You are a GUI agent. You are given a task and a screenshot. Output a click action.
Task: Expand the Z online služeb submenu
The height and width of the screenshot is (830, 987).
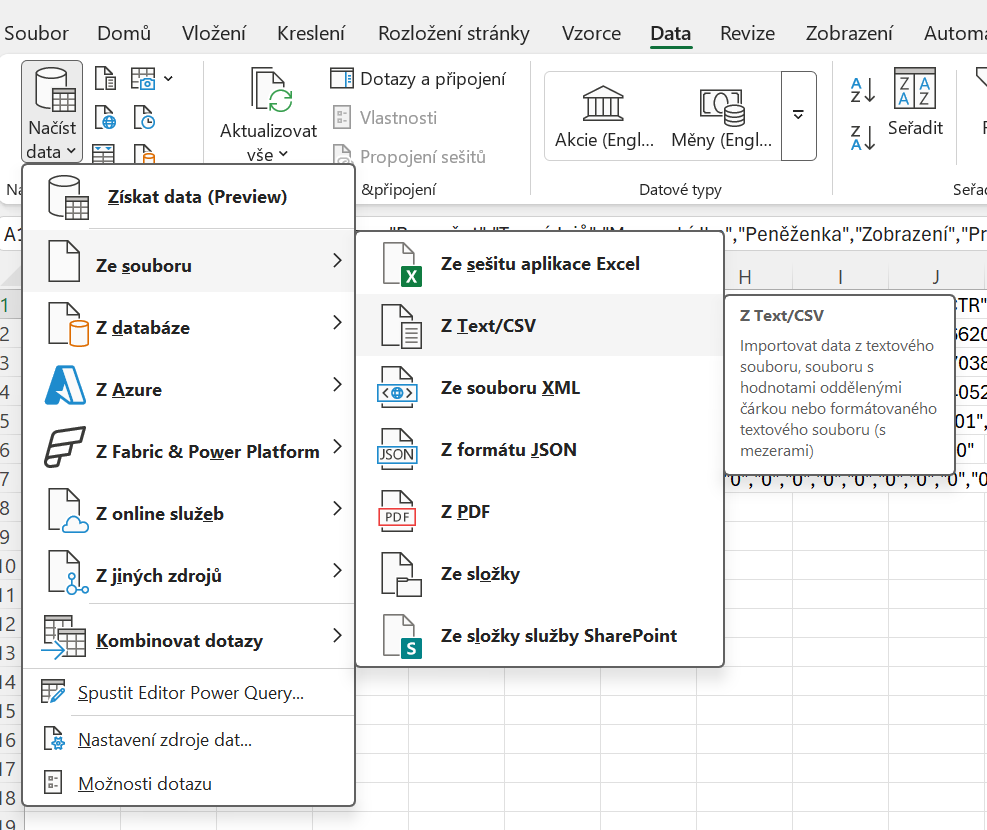point(189,509)
